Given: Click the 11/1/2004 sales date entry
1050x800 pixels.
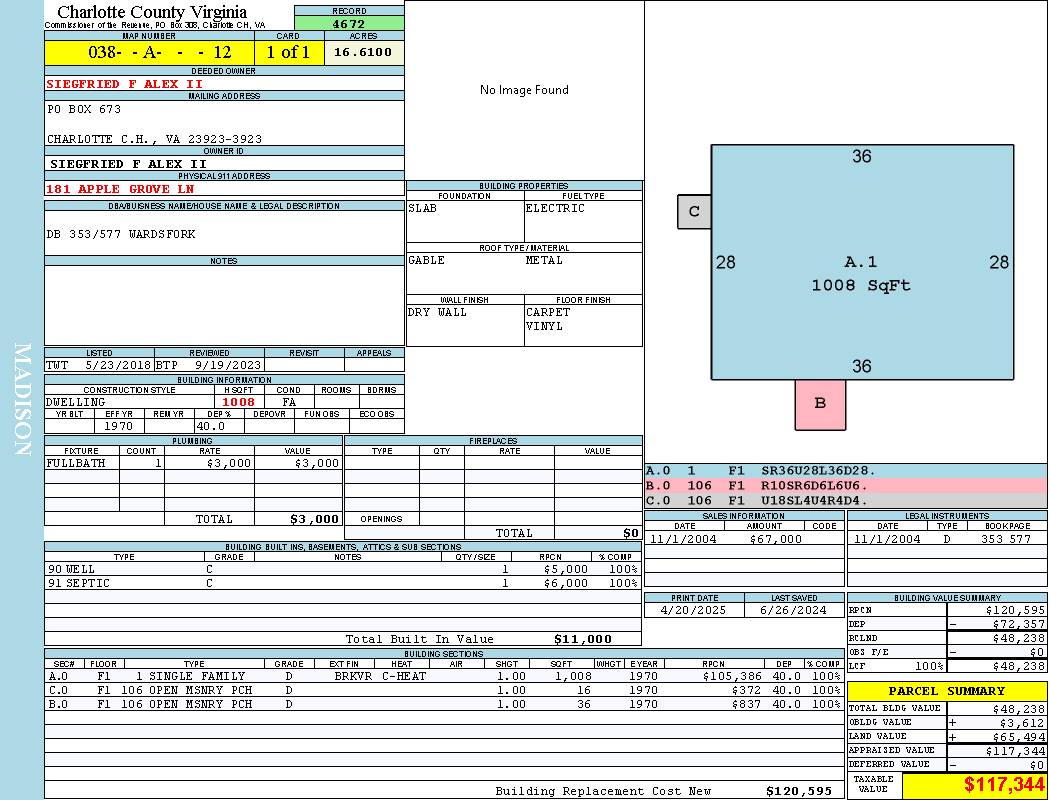Looking at the screenshot, I should coord(685,539).
